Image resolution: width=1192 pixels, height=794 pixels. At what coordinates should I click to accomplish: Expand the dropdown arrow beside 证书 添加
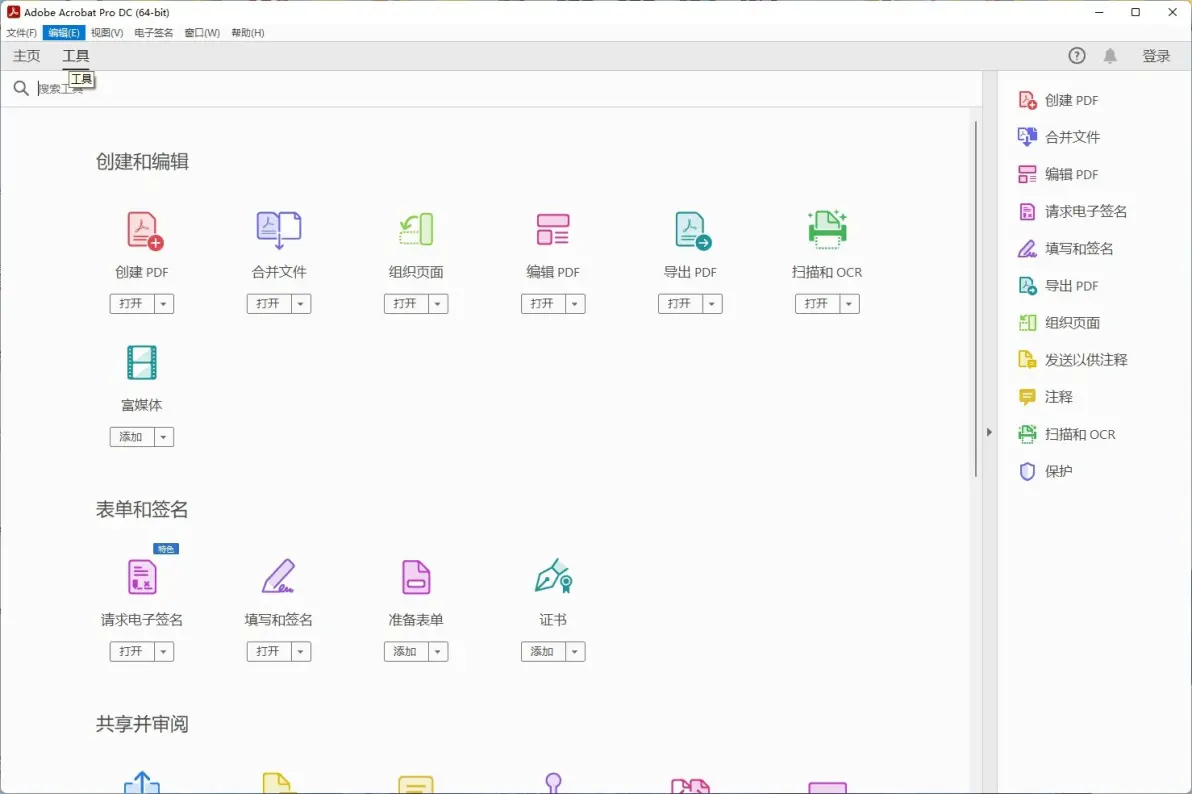pyautogui.click(x=575, y=651)
